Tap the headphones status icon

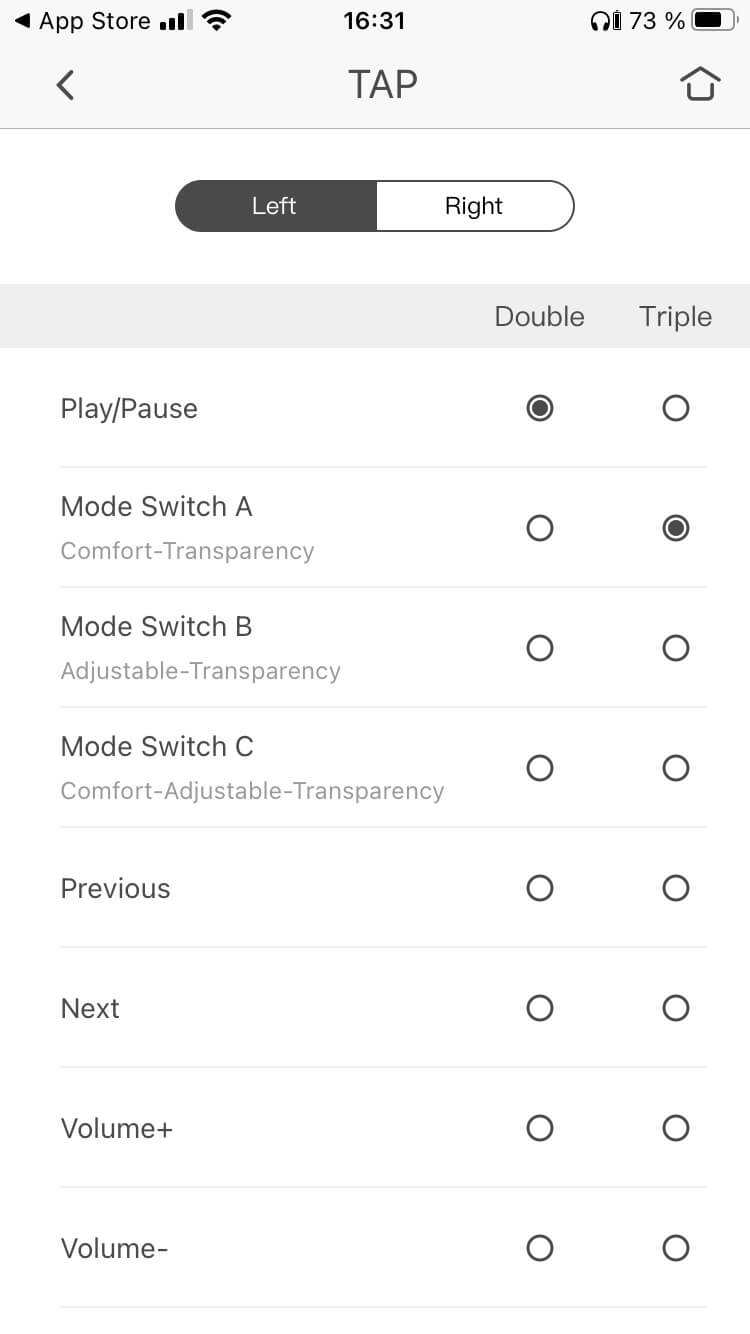click(603, 21)
